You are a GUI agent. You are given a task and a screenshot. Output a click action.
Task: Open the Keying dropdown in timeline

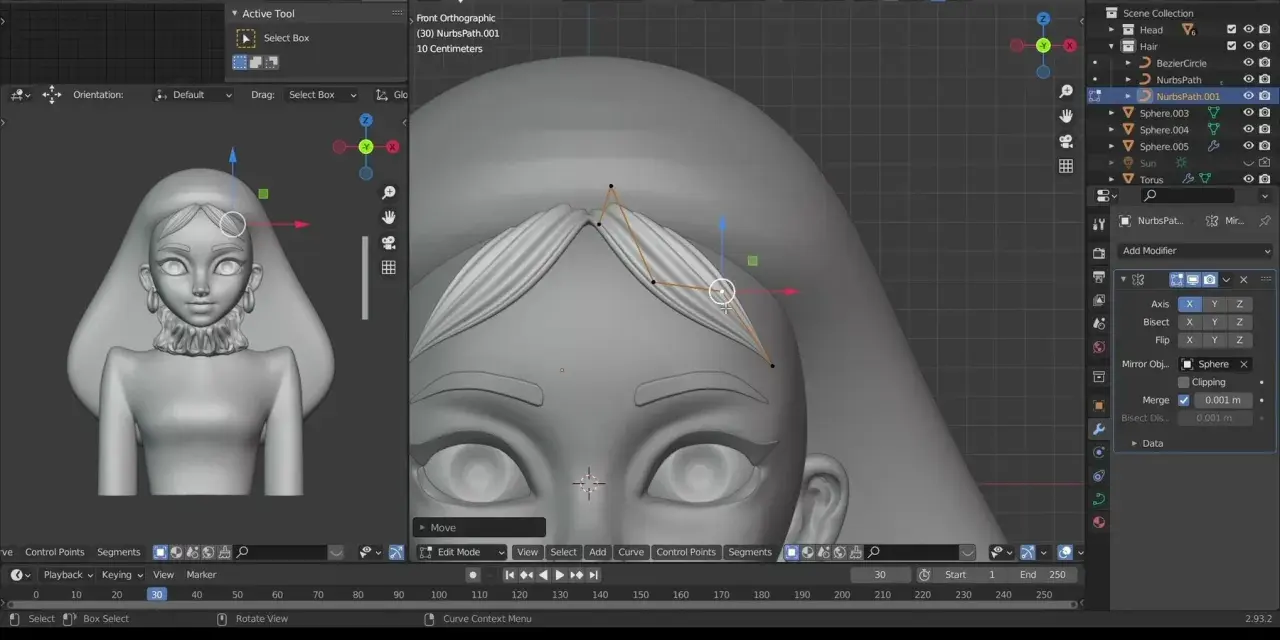coord(122,575)
